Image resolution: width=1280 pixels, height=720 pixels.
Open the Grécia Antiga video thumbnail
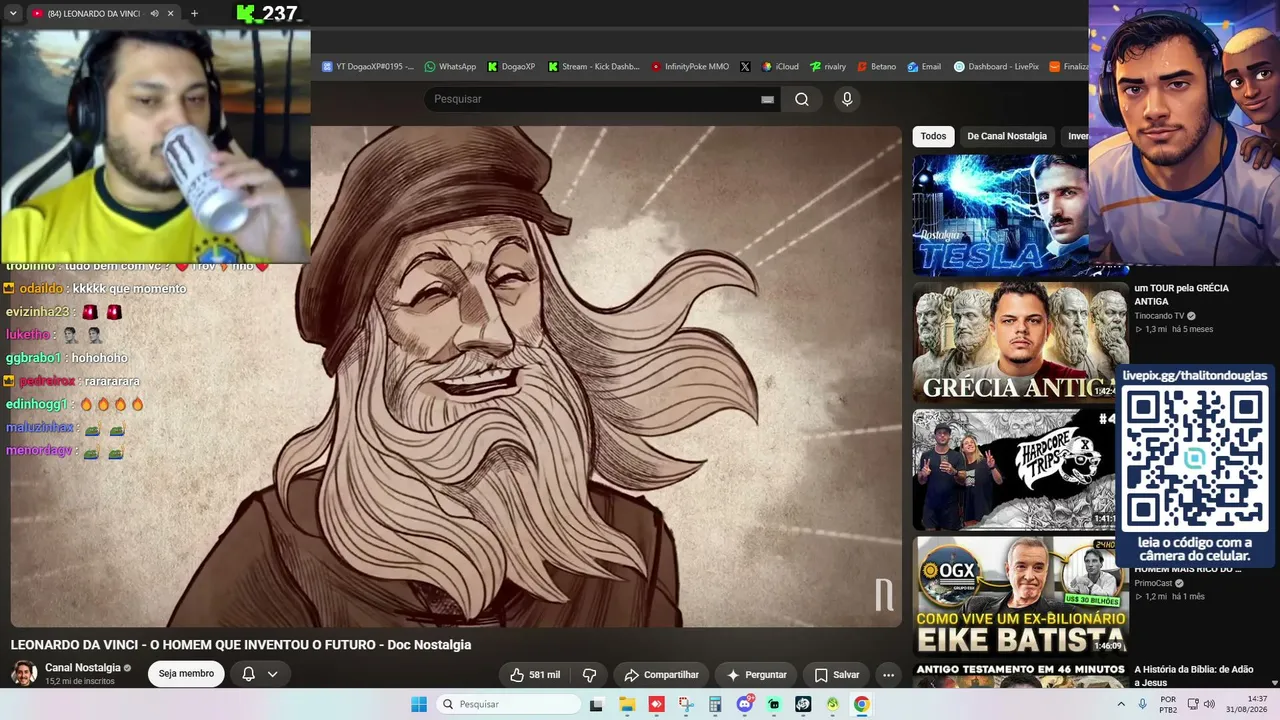pyautogui.click(x=1020, y=343)
